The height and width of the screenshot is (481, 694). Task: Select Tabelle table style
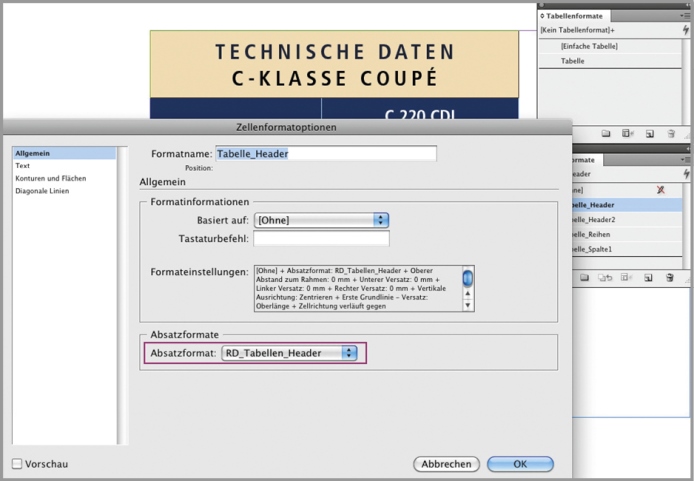610,61
